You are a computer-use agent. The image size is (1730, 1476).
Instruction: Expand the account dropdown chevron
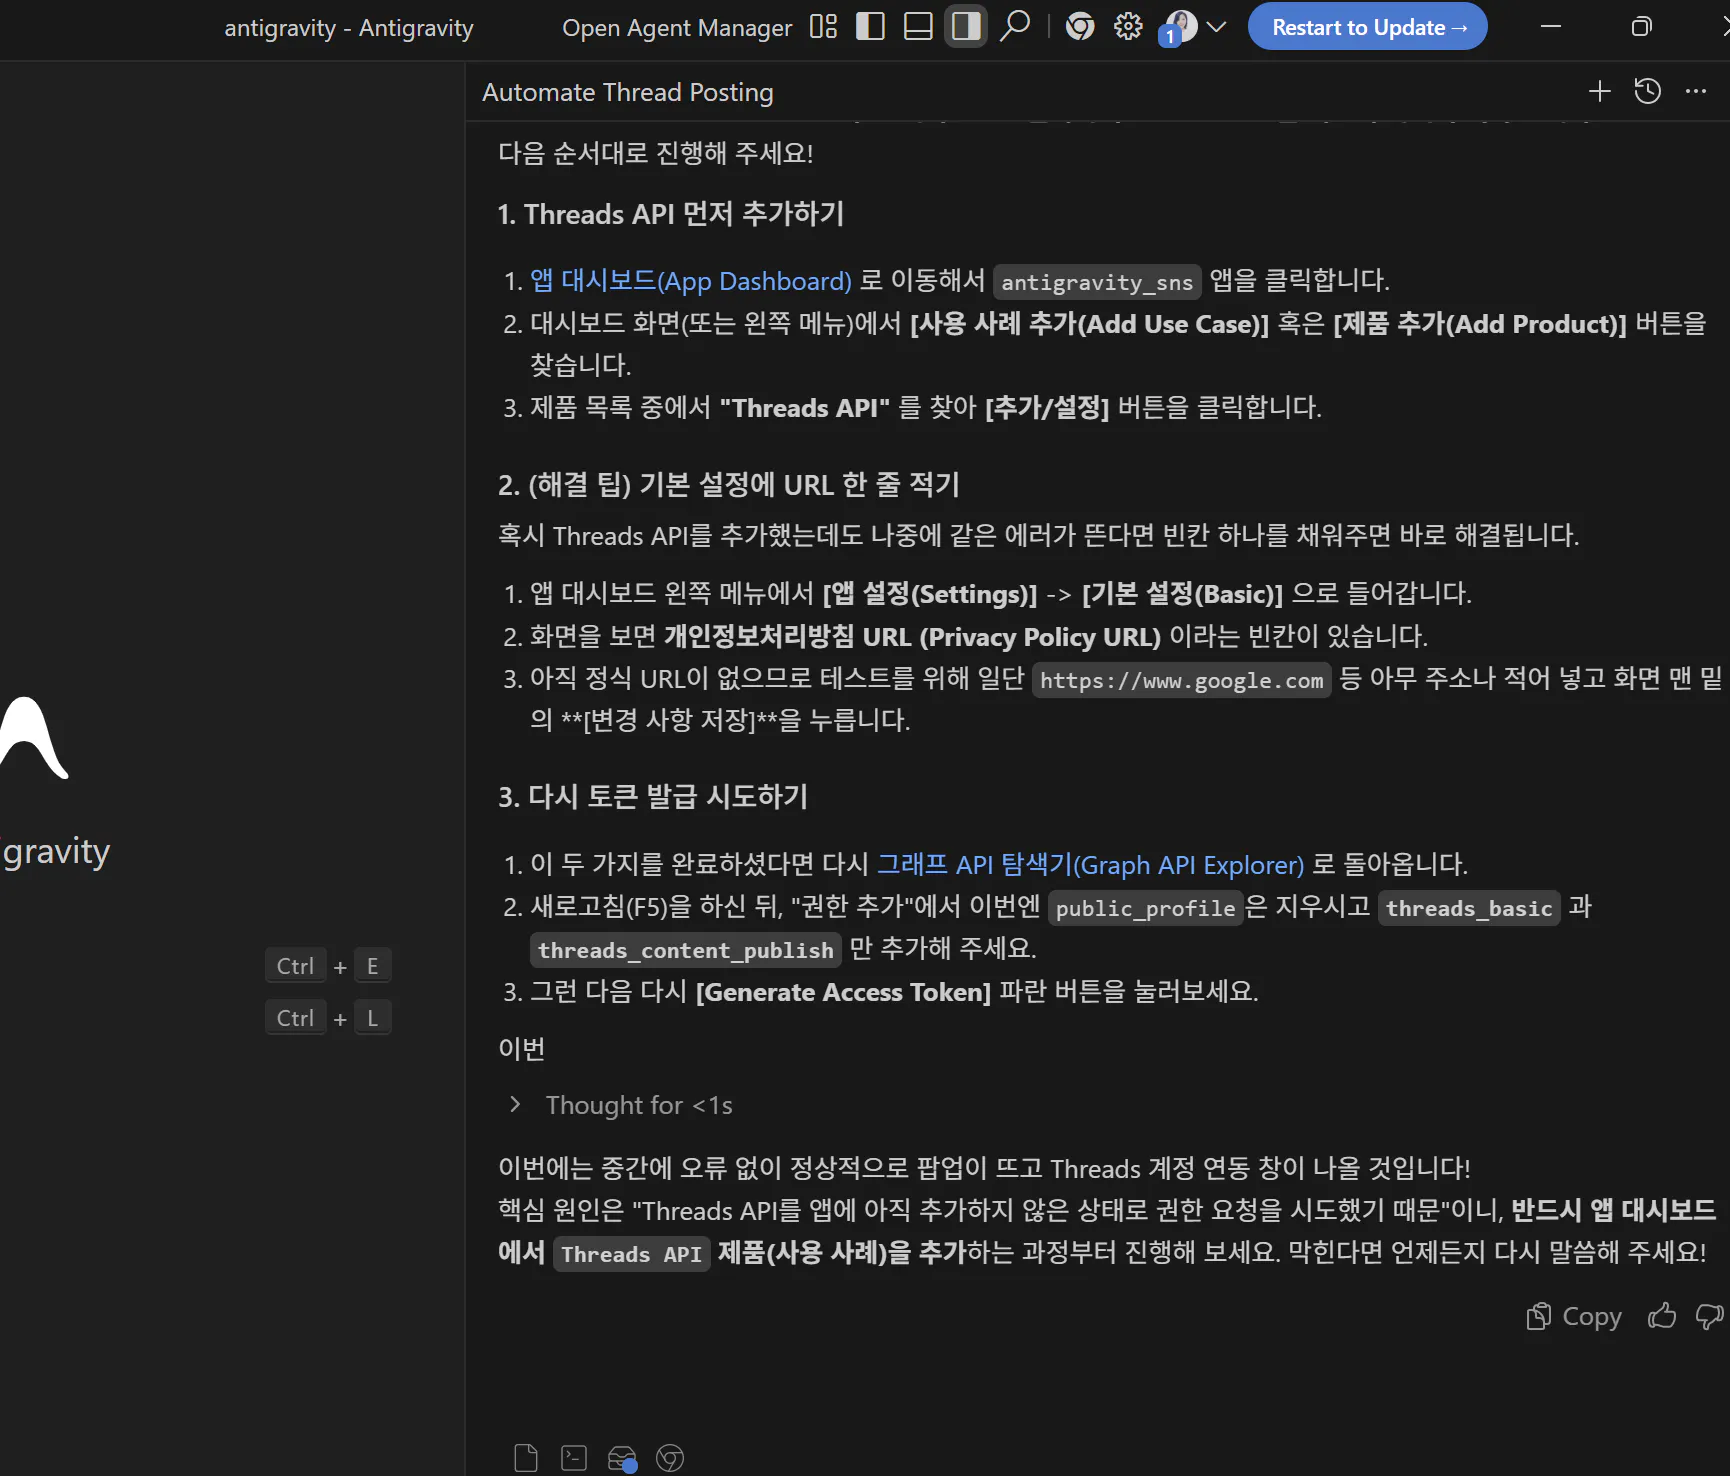1216,27
